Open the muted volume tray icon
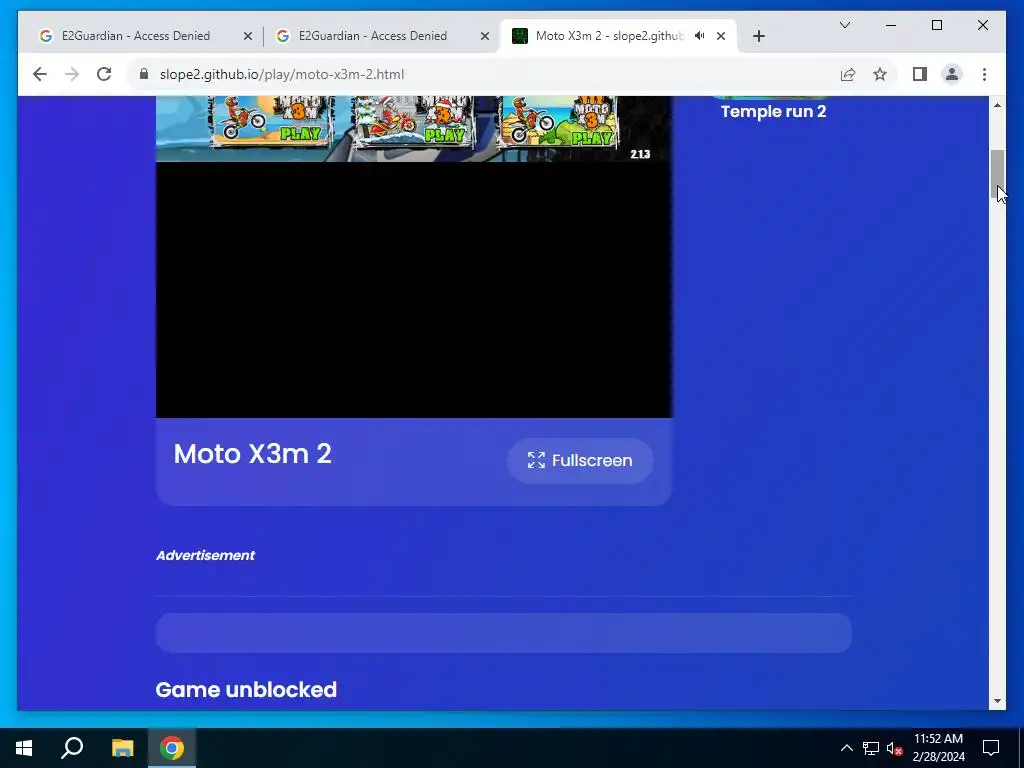The width and height of the screenshot is (1024, 768). coord(895,748)
